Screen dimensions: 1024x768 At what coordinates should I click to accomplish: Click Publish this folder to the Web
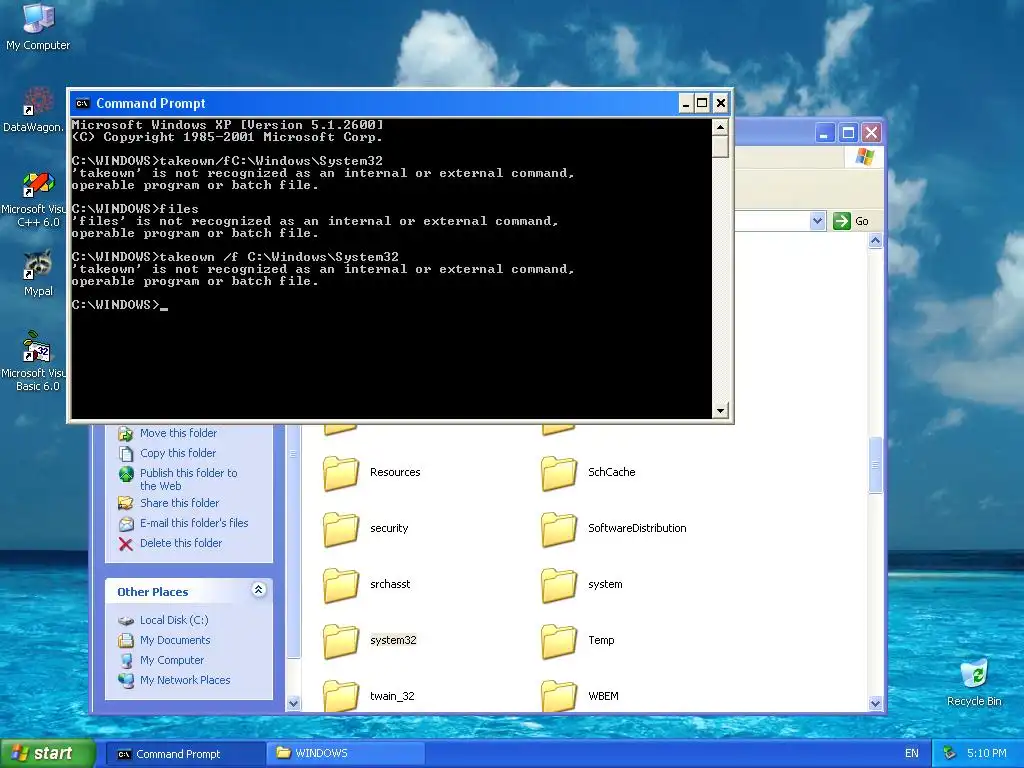click(189, 479)
